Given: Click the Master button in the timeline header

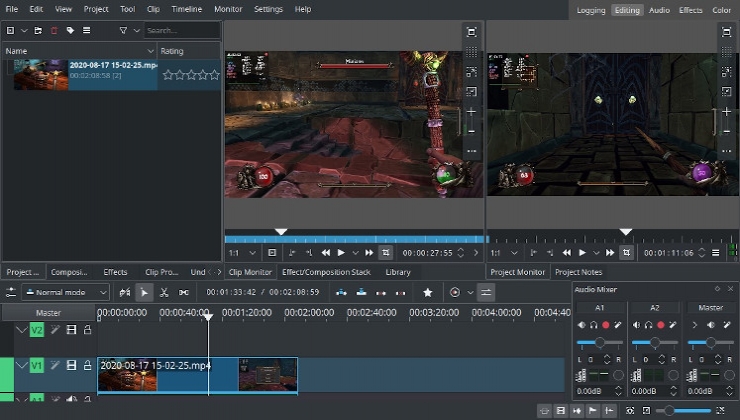Looking at the screenshot, I should tap(48, 313).
